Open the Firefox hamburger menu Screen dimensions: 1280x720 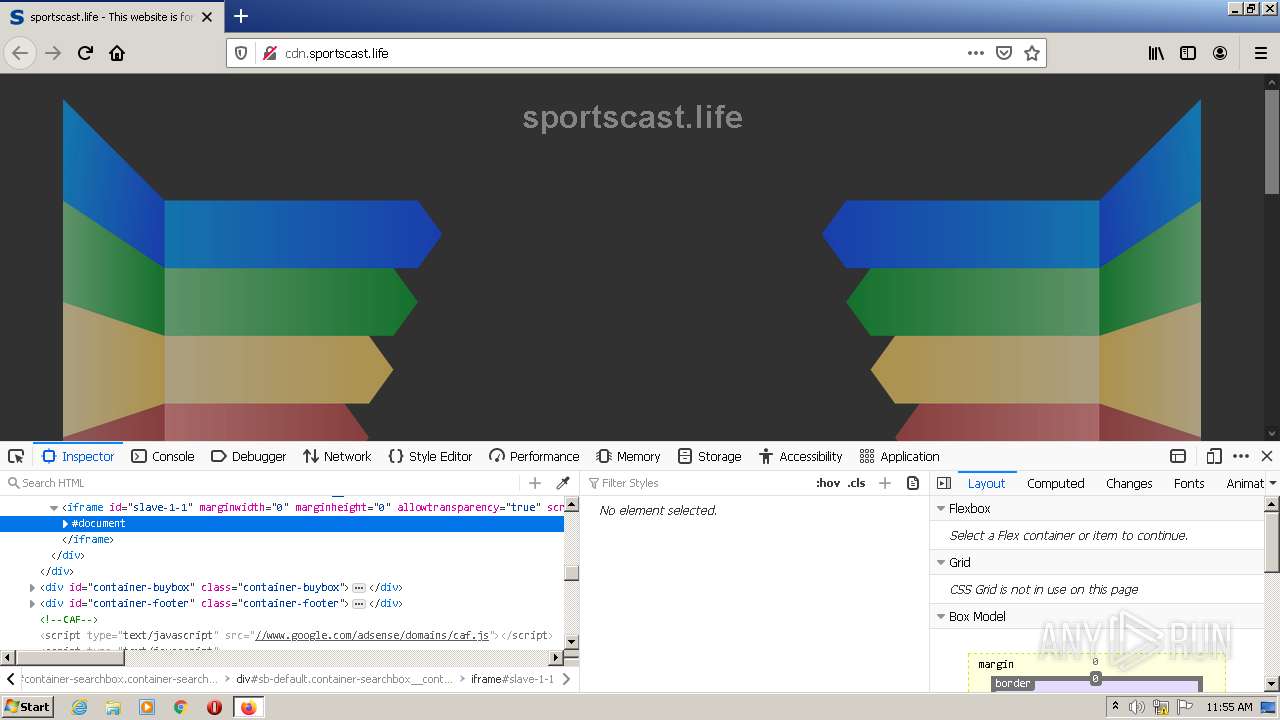tap(1260, 53)
